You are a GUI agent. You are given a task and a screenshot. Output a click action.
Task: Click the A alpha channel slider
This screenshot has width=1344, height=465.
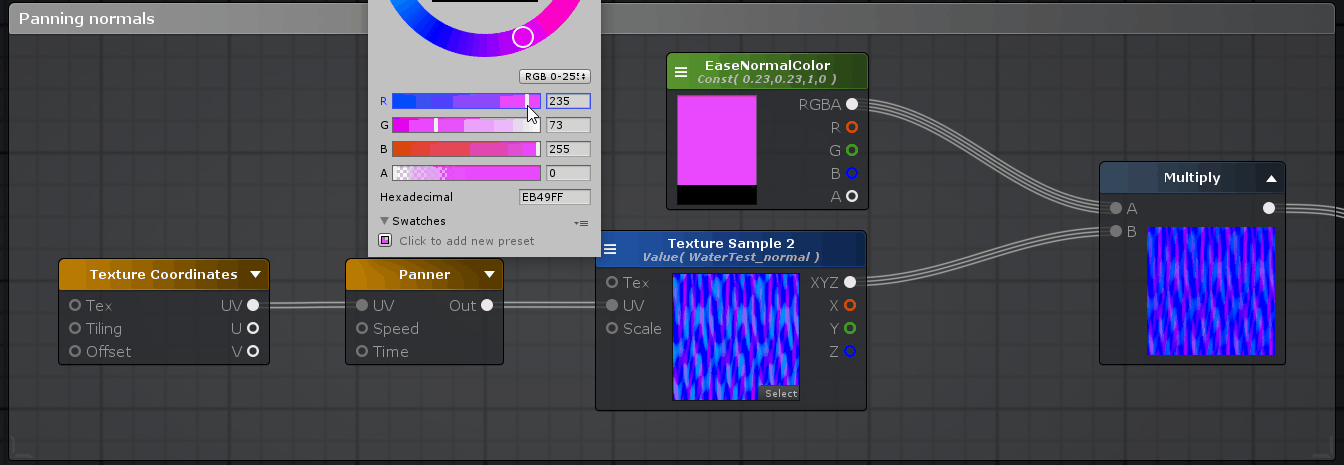coord(466,173)
